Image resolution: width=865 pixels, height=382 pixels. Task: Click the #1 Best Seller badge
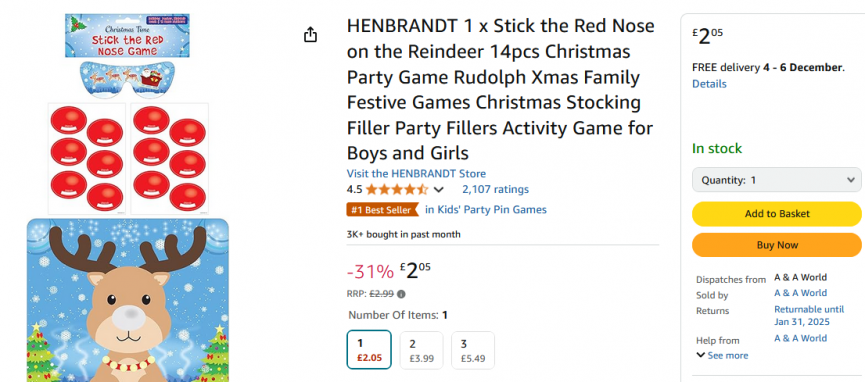(383, 210)
